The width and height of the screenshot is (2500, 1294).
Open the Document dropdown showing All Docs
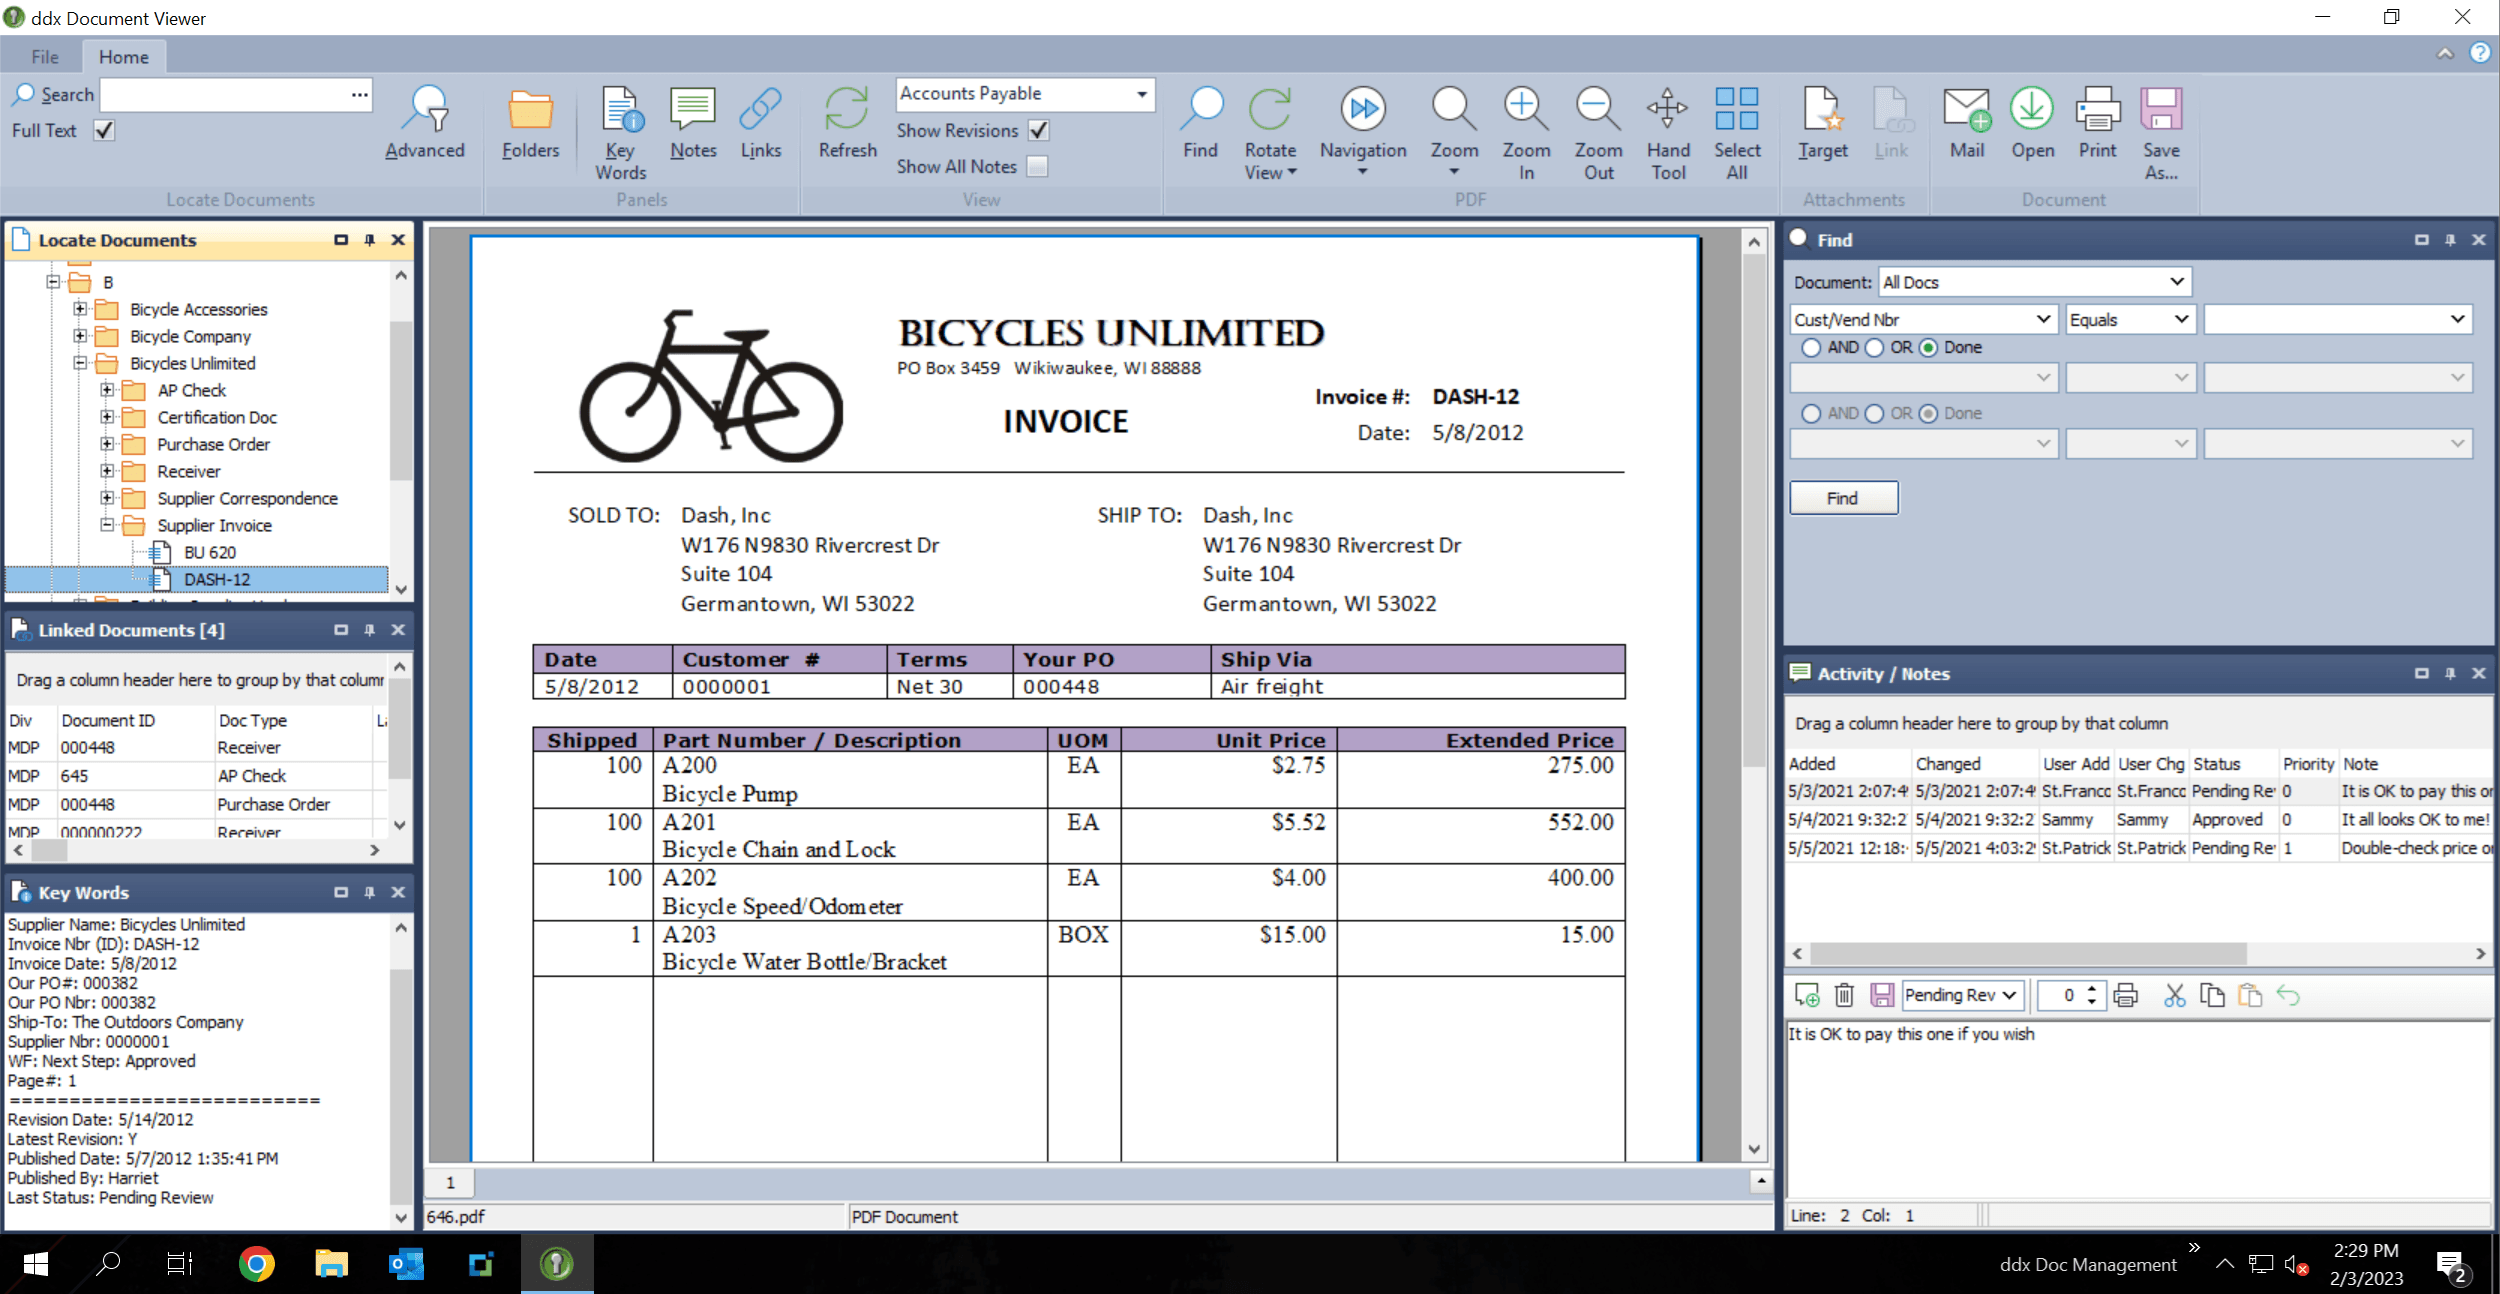click(x=2035, y=281)
